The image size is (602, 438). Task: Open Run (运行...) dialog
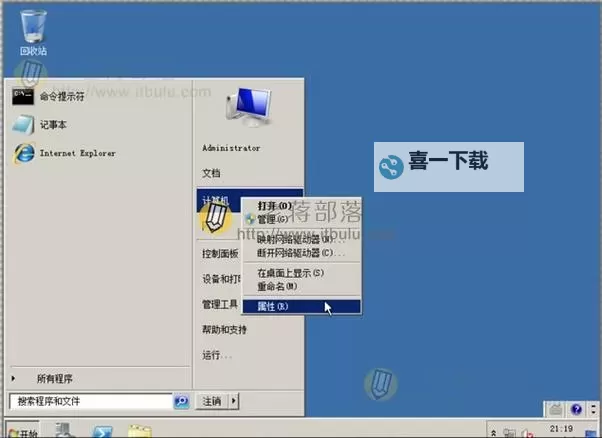(217, 355)
